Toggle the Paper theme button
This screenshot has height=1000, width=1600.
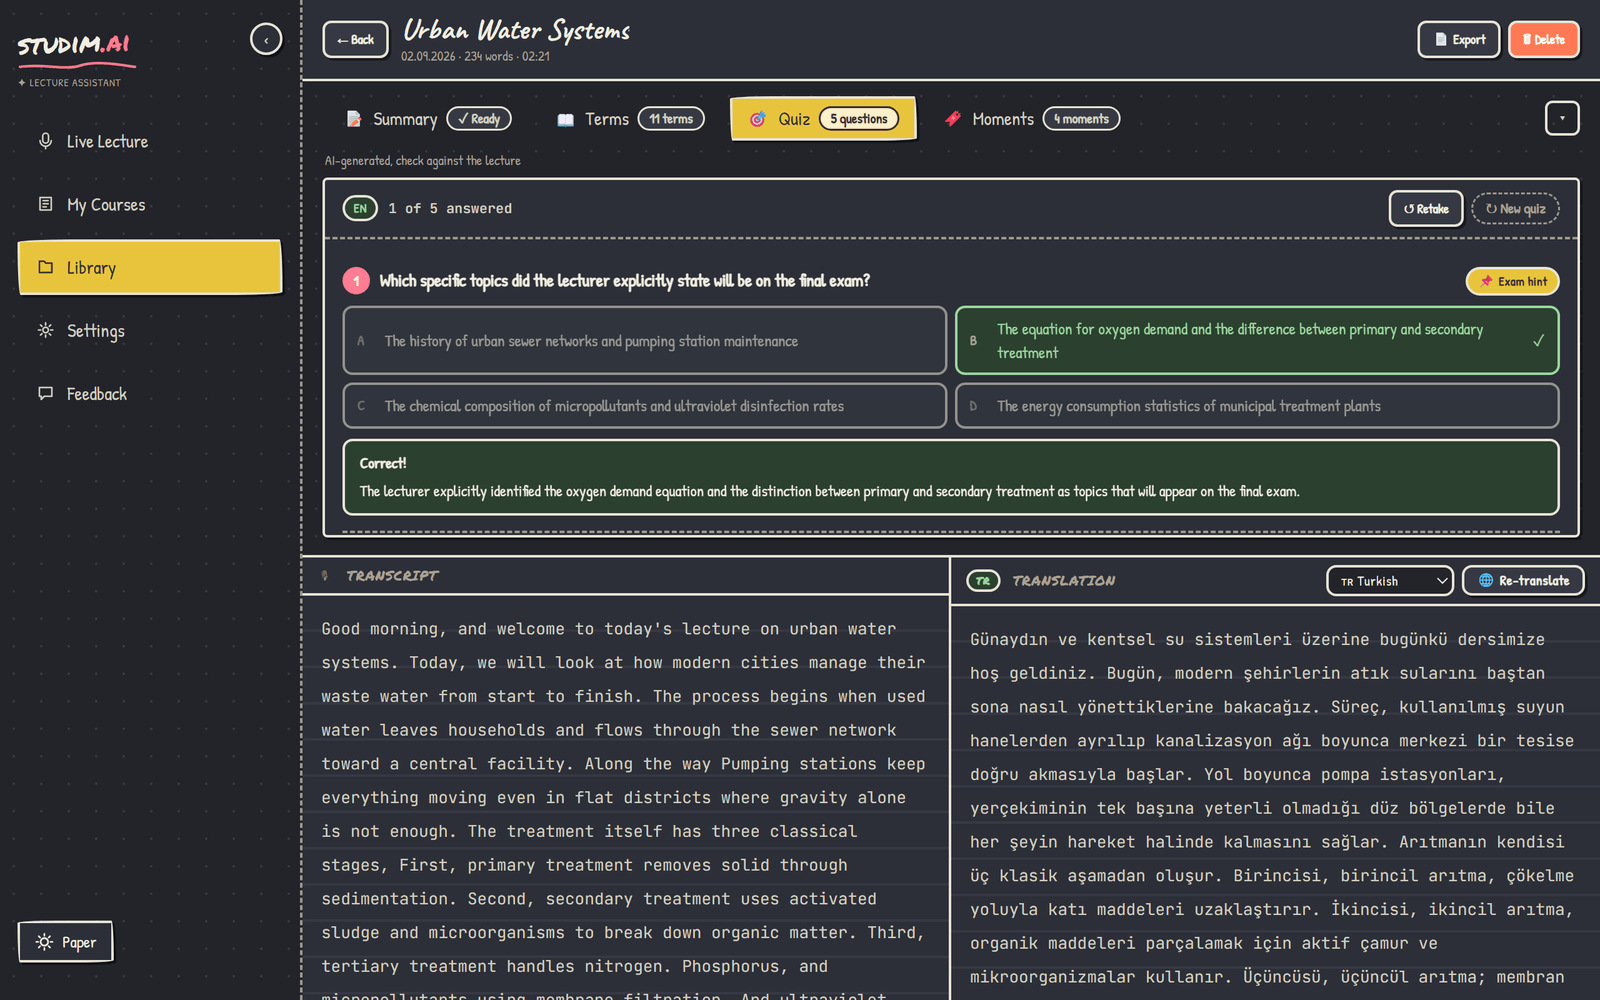[x=66, y=942]
